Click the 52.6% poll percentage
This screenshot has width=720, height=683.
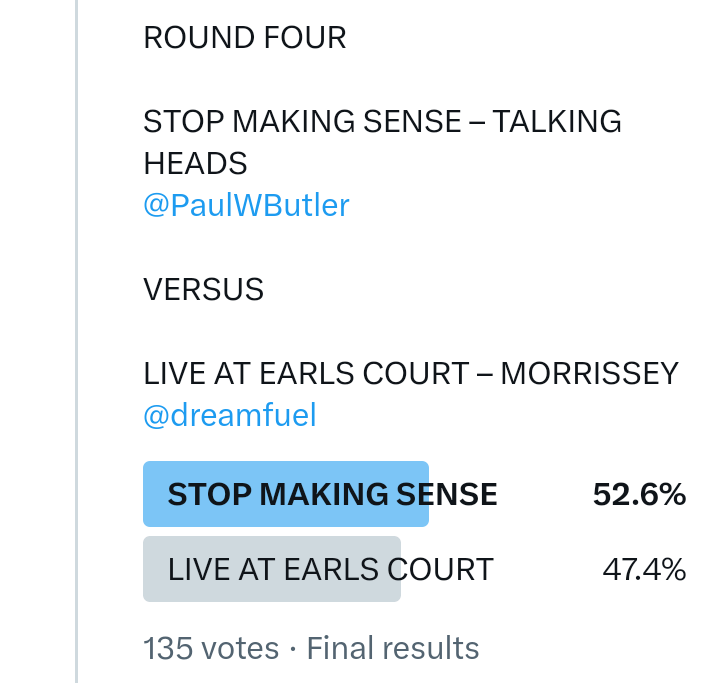tap(639, 494)
